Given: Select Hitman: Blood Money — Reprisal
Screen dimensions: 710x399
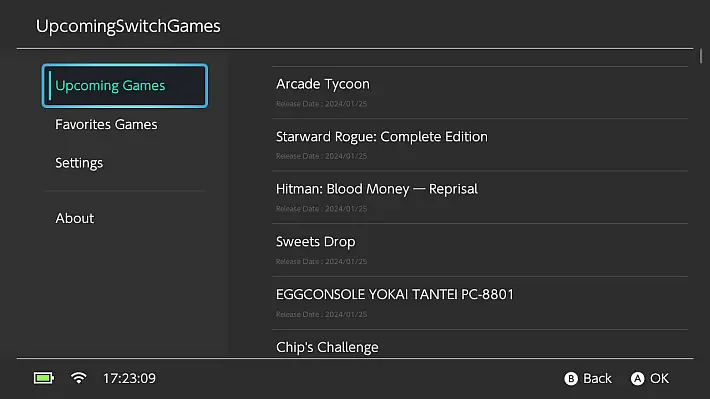Looking at the screenshot, I should [x=480, y=197].
